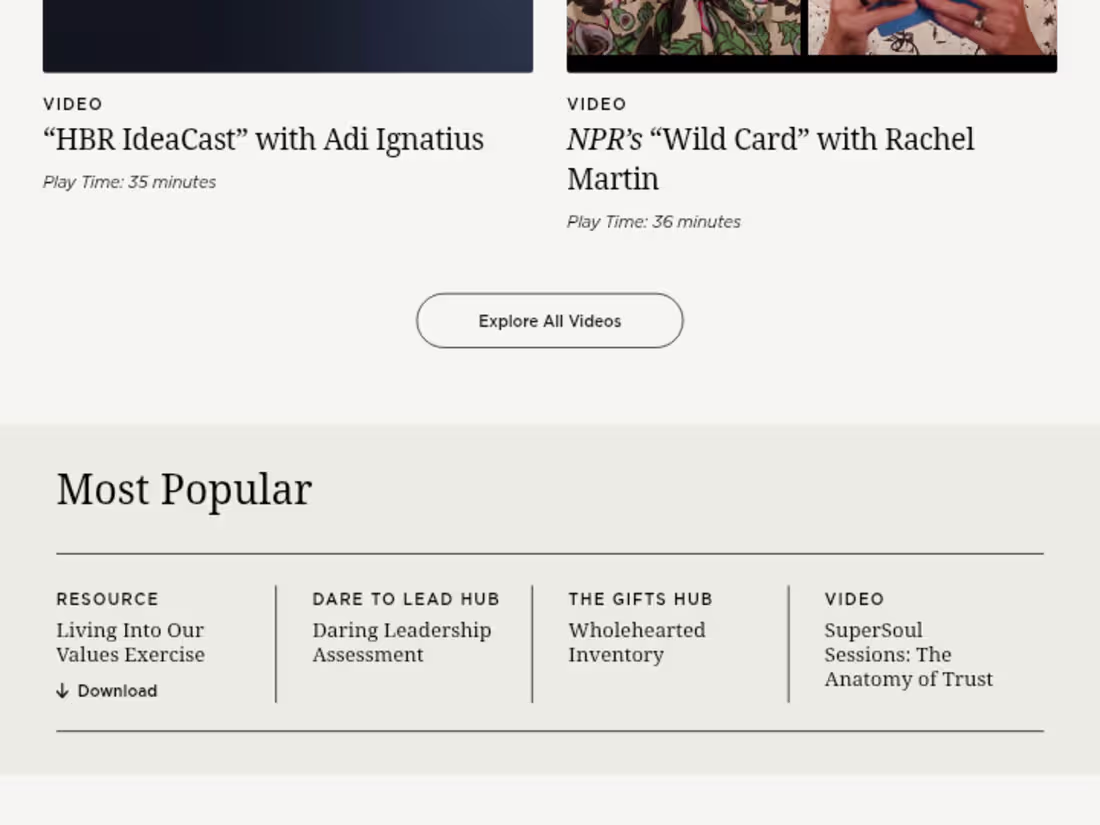
Task: Click the download arrow icon
Action: point(62,691)
